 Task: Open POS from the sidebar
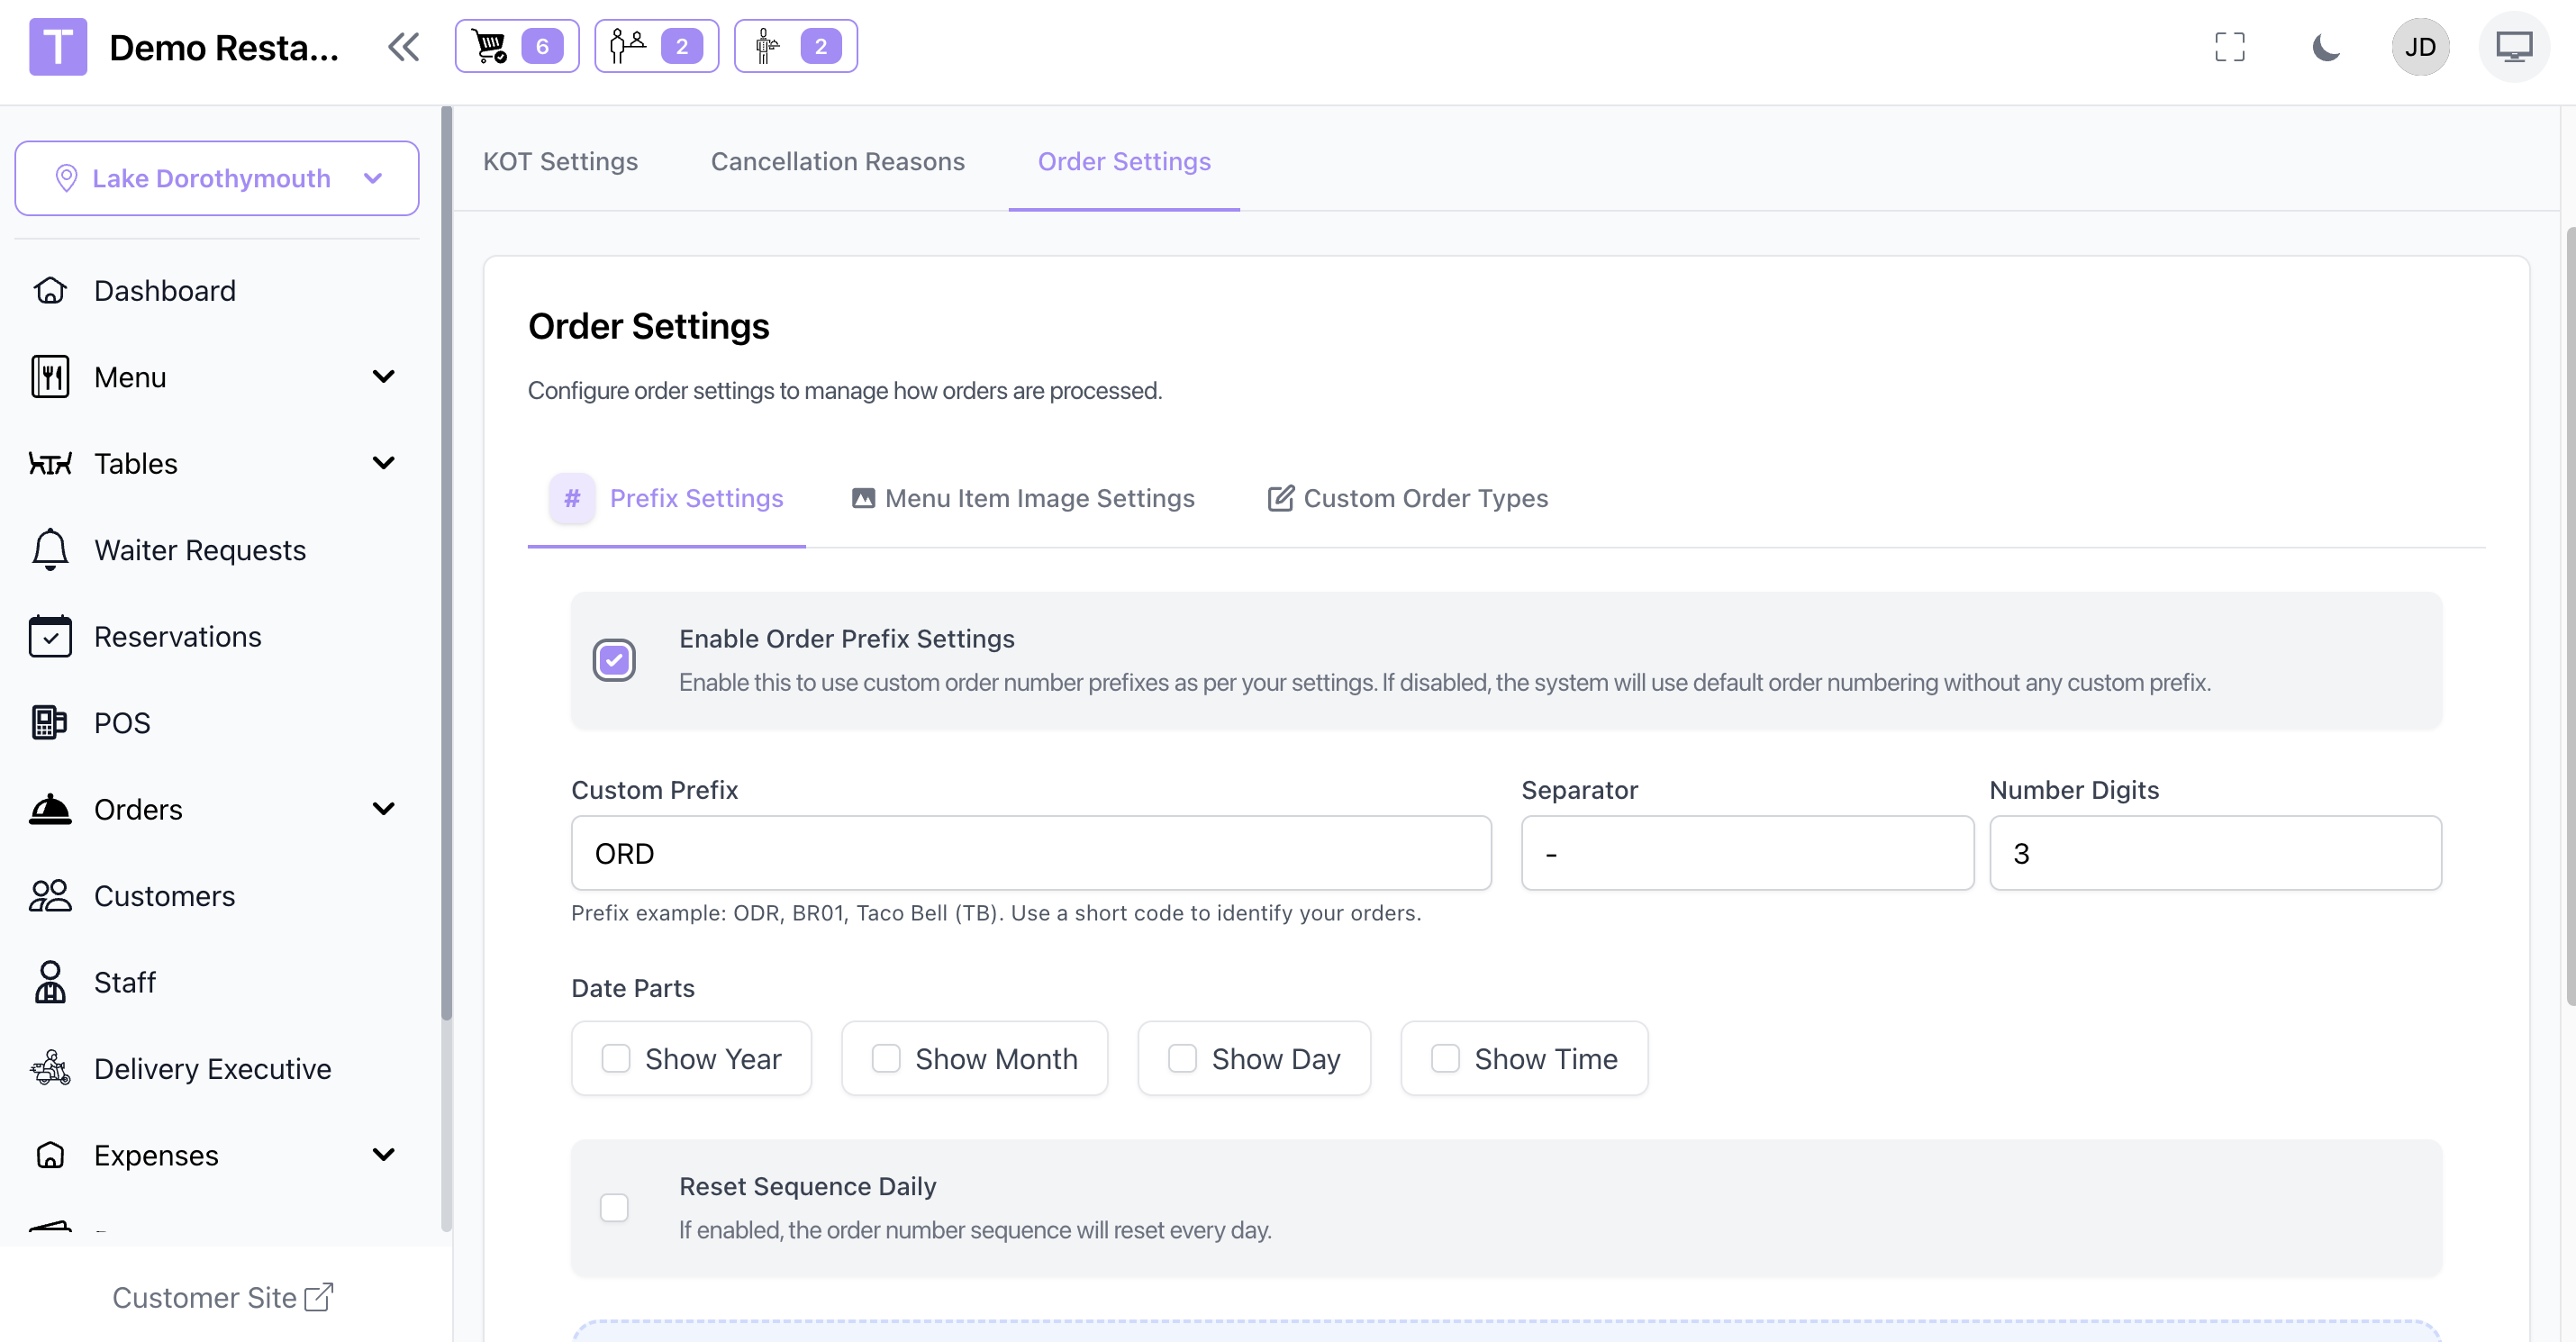122,723
